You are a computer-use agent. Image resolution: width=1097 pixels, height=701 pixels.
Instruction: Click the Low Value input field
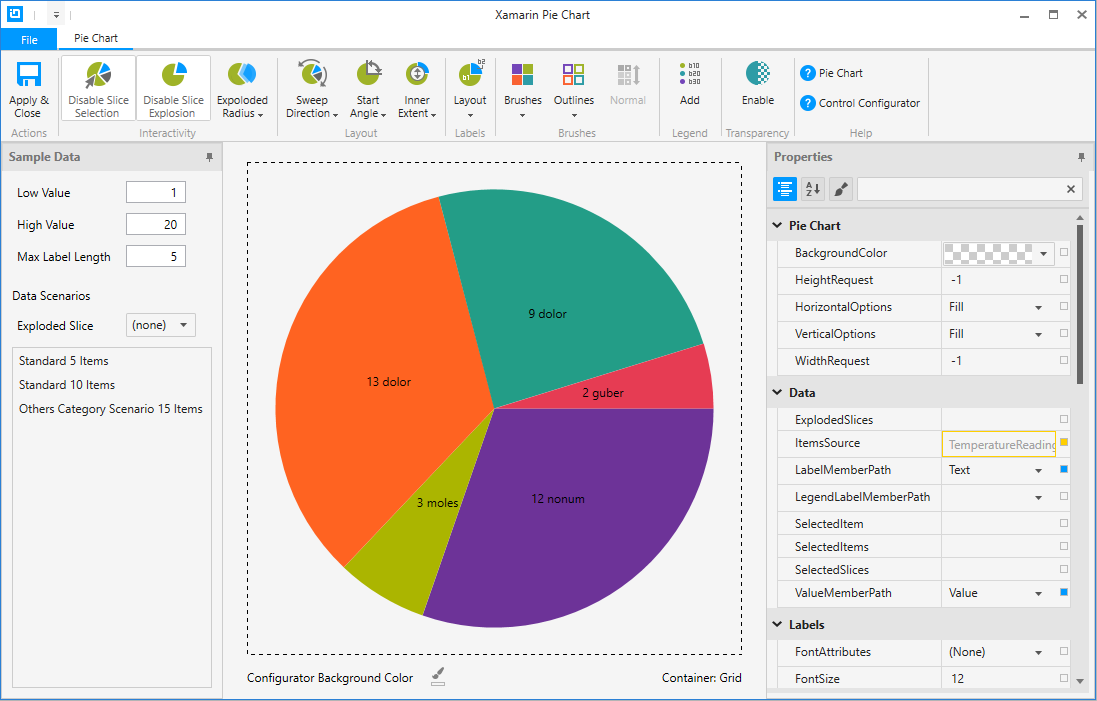click(x=155, y=192)
